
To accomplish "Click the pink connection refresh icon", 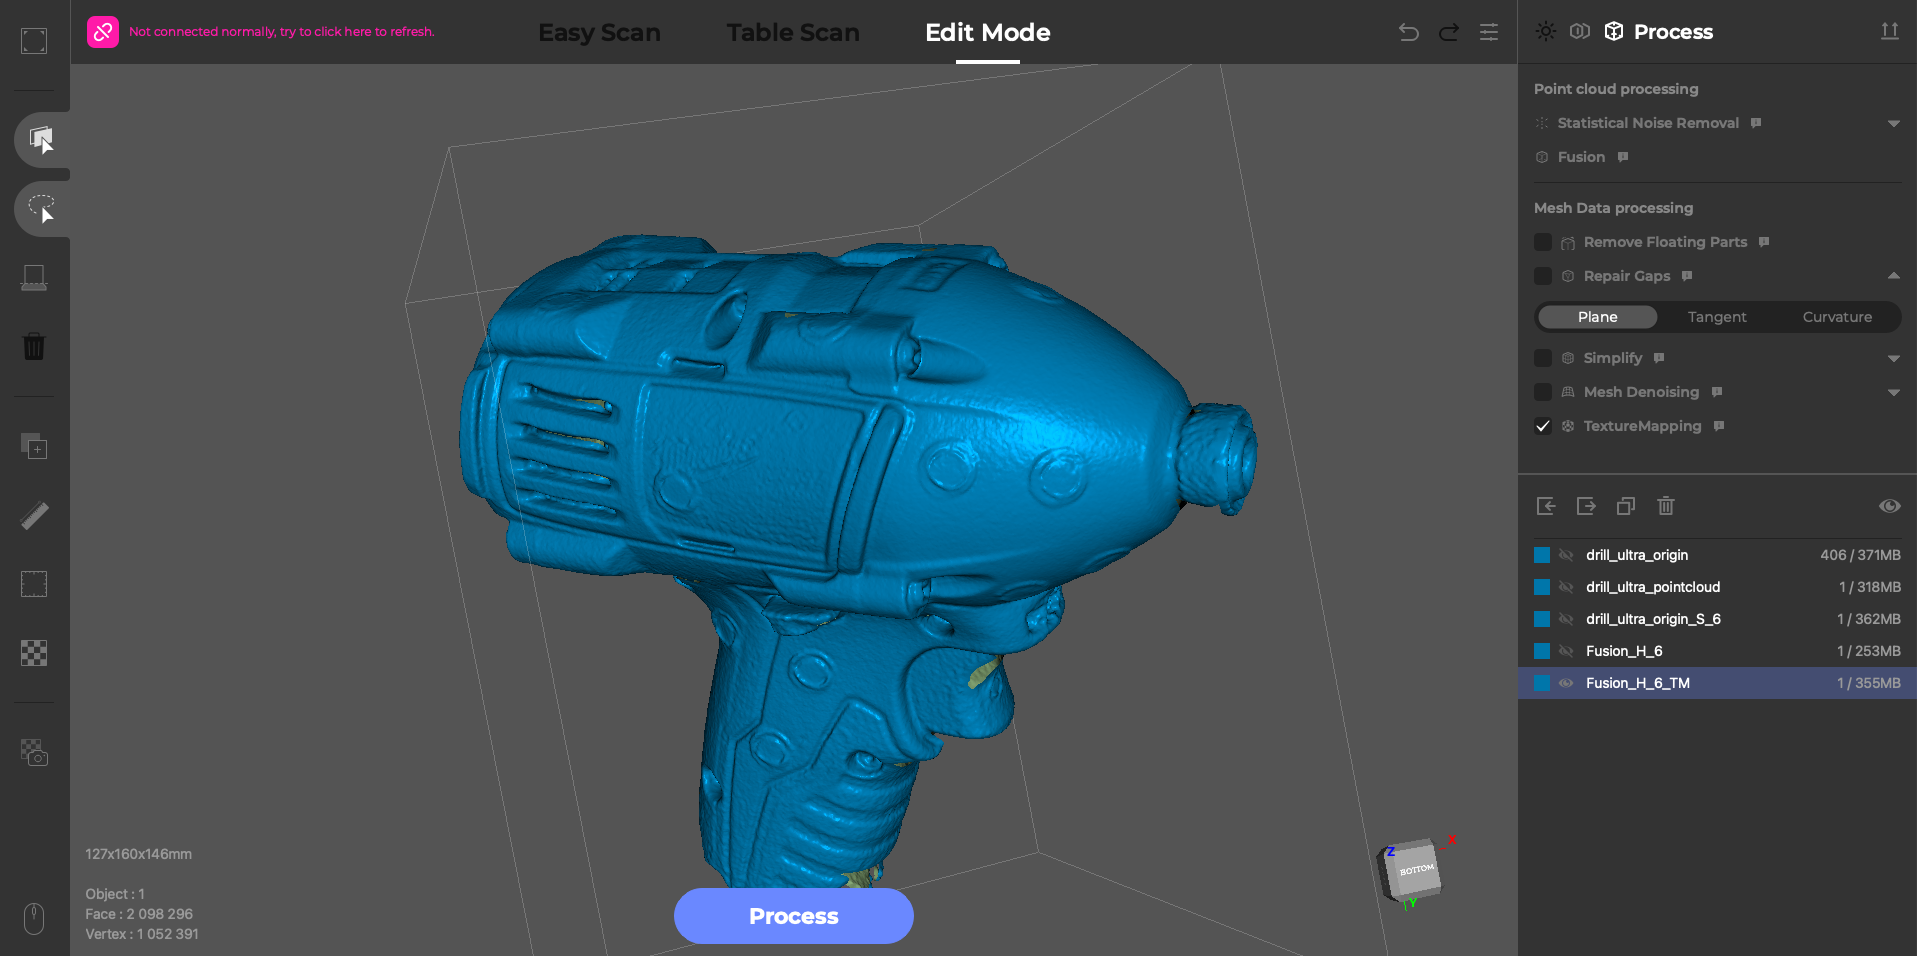I will pos(103,32).
